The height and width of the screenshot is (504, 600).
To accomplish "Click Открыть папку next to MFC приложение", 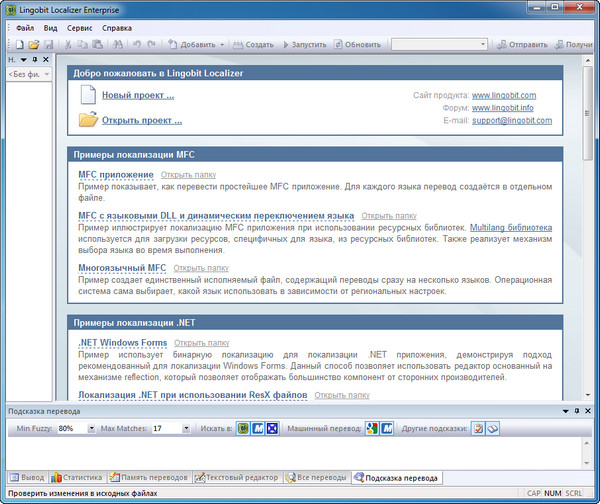I will tap(188, 175).
